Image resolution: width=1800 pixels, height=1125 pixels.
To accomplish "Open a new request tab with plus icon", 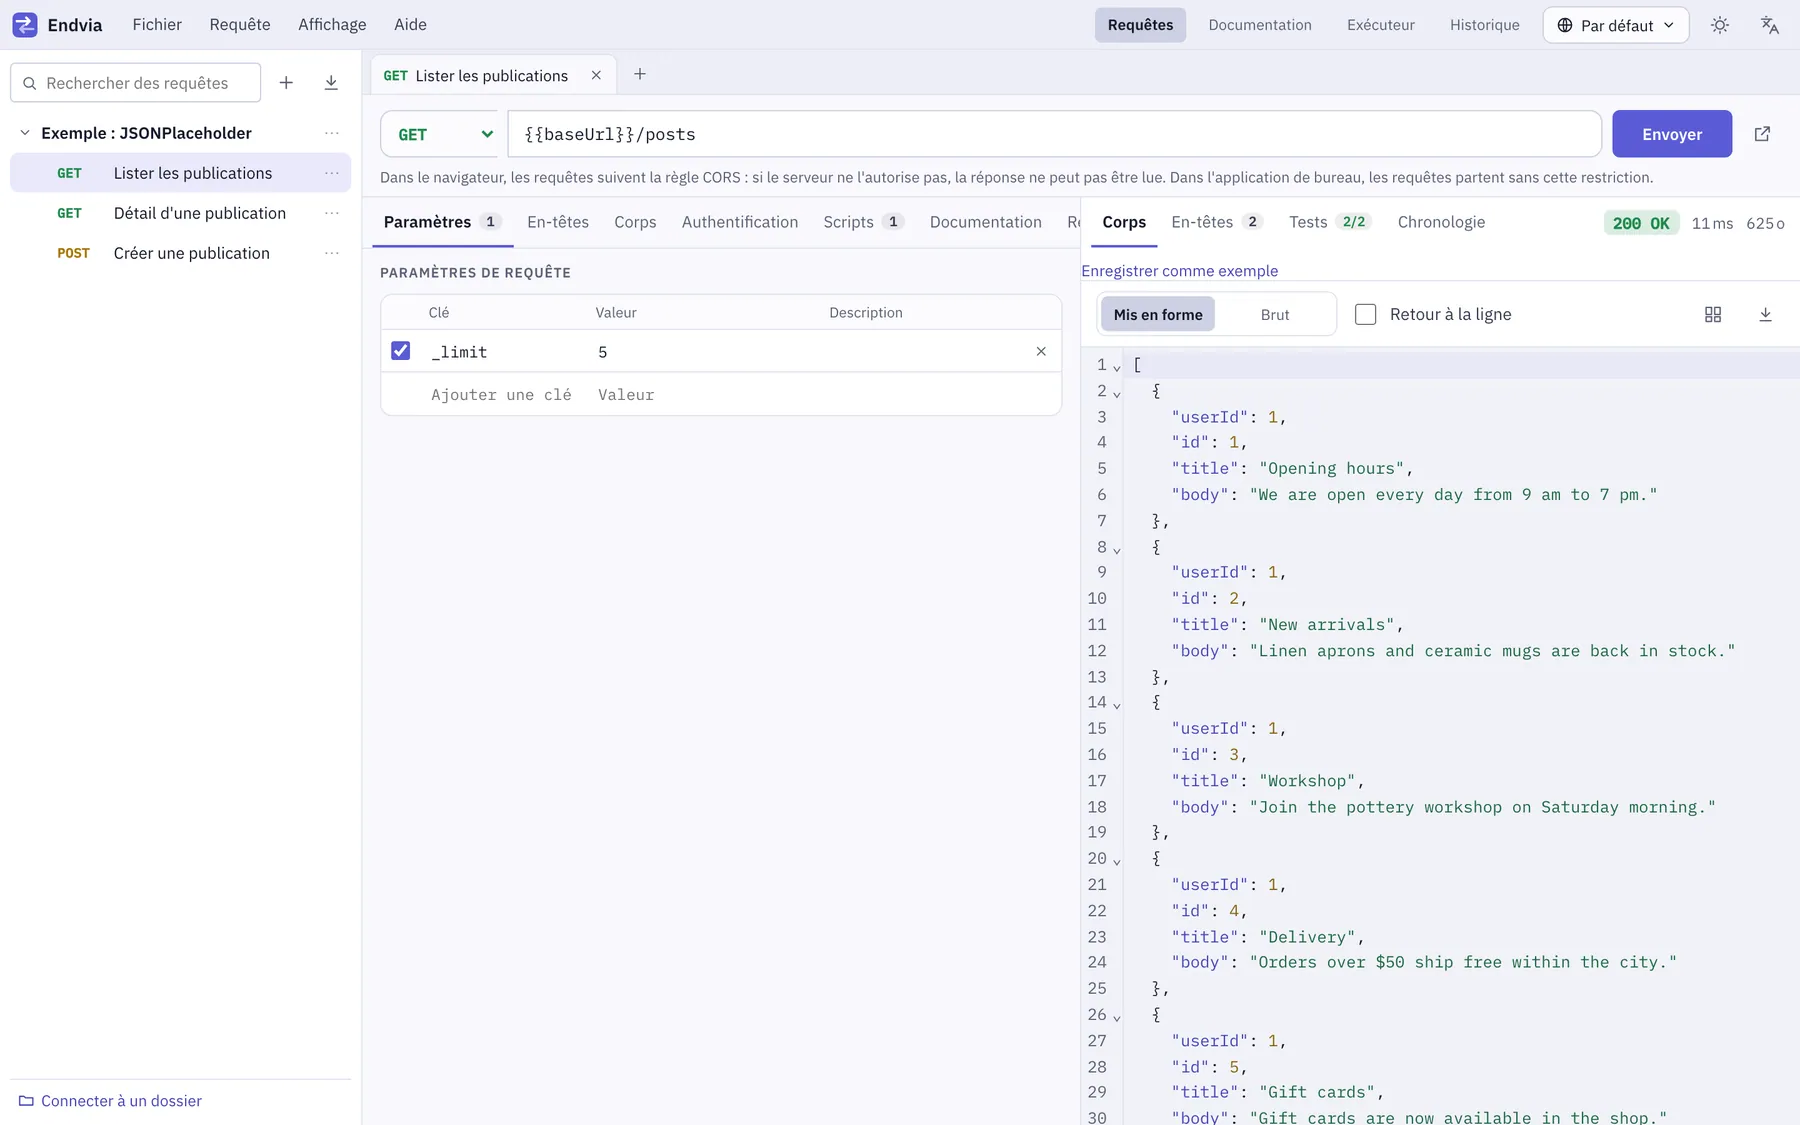I will tap(640, 74).
